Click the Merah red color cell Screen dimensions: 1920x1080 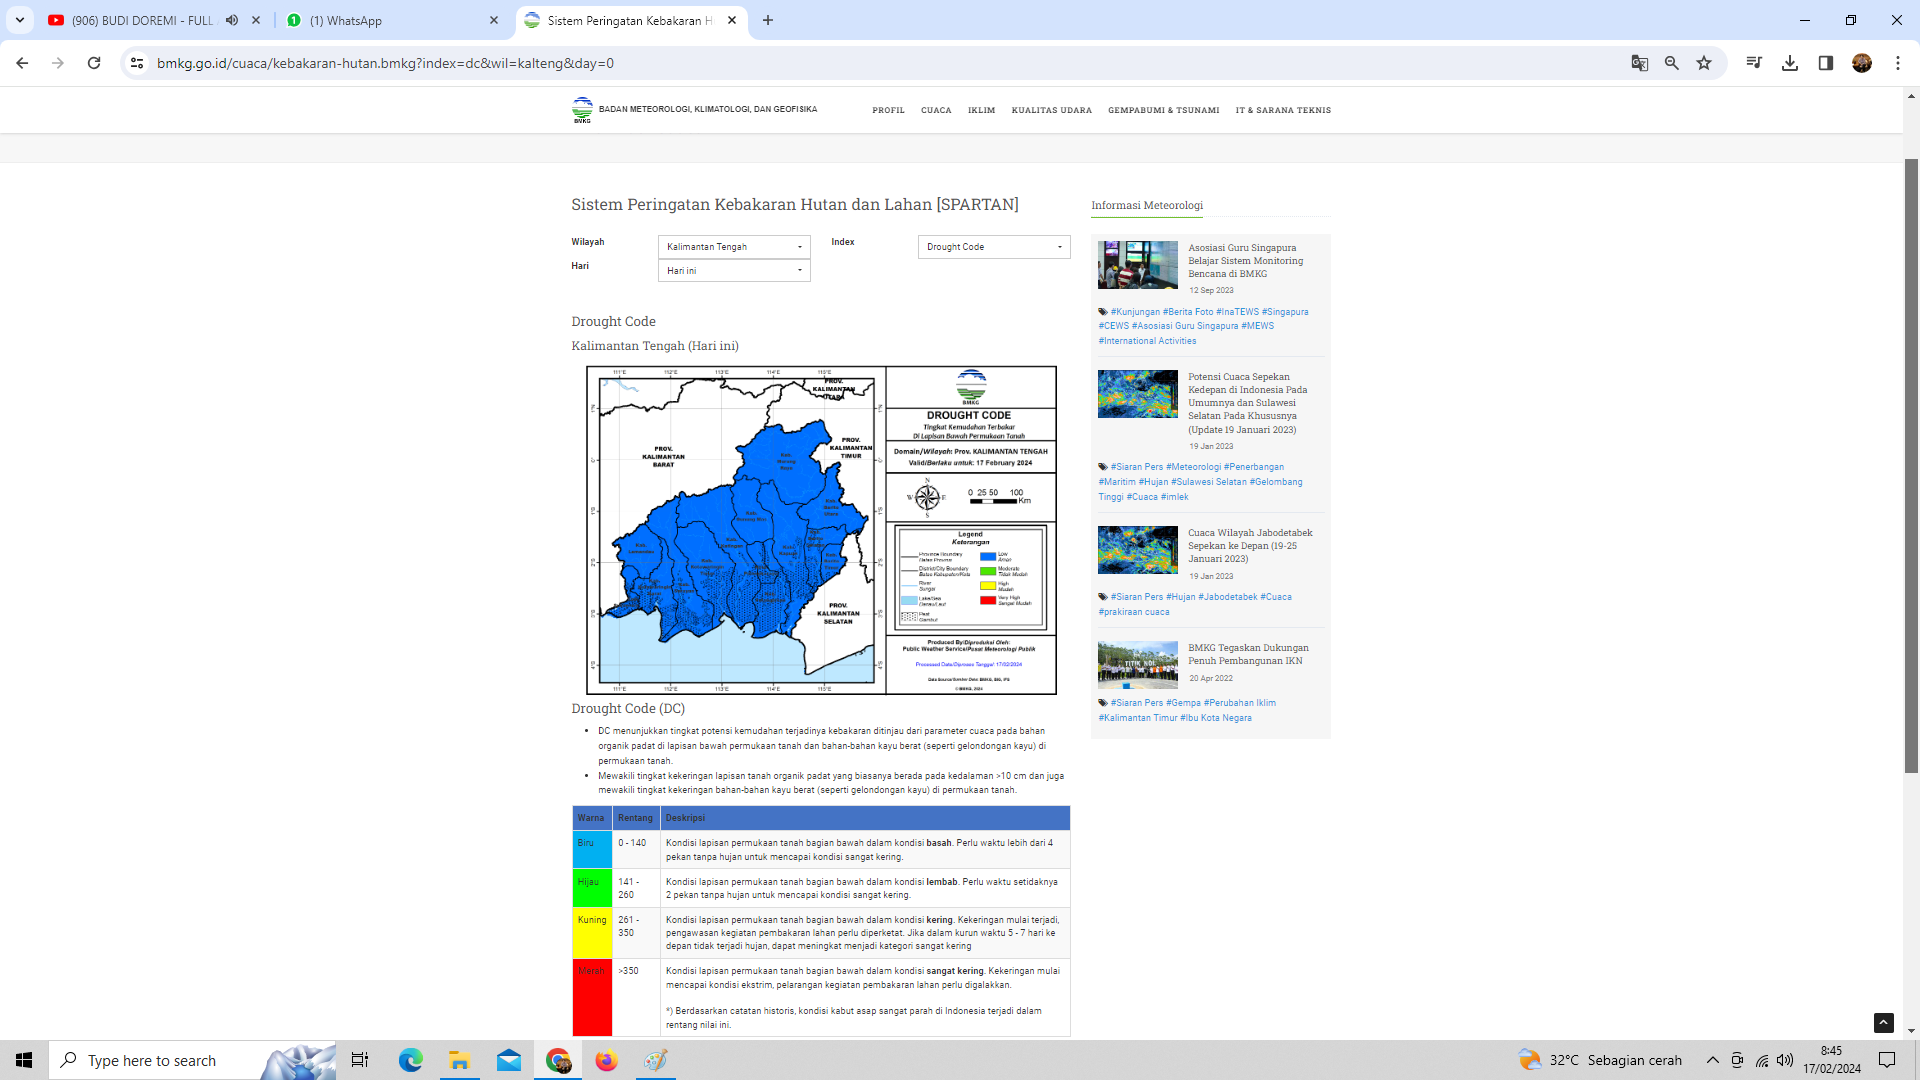pos(592,997)
